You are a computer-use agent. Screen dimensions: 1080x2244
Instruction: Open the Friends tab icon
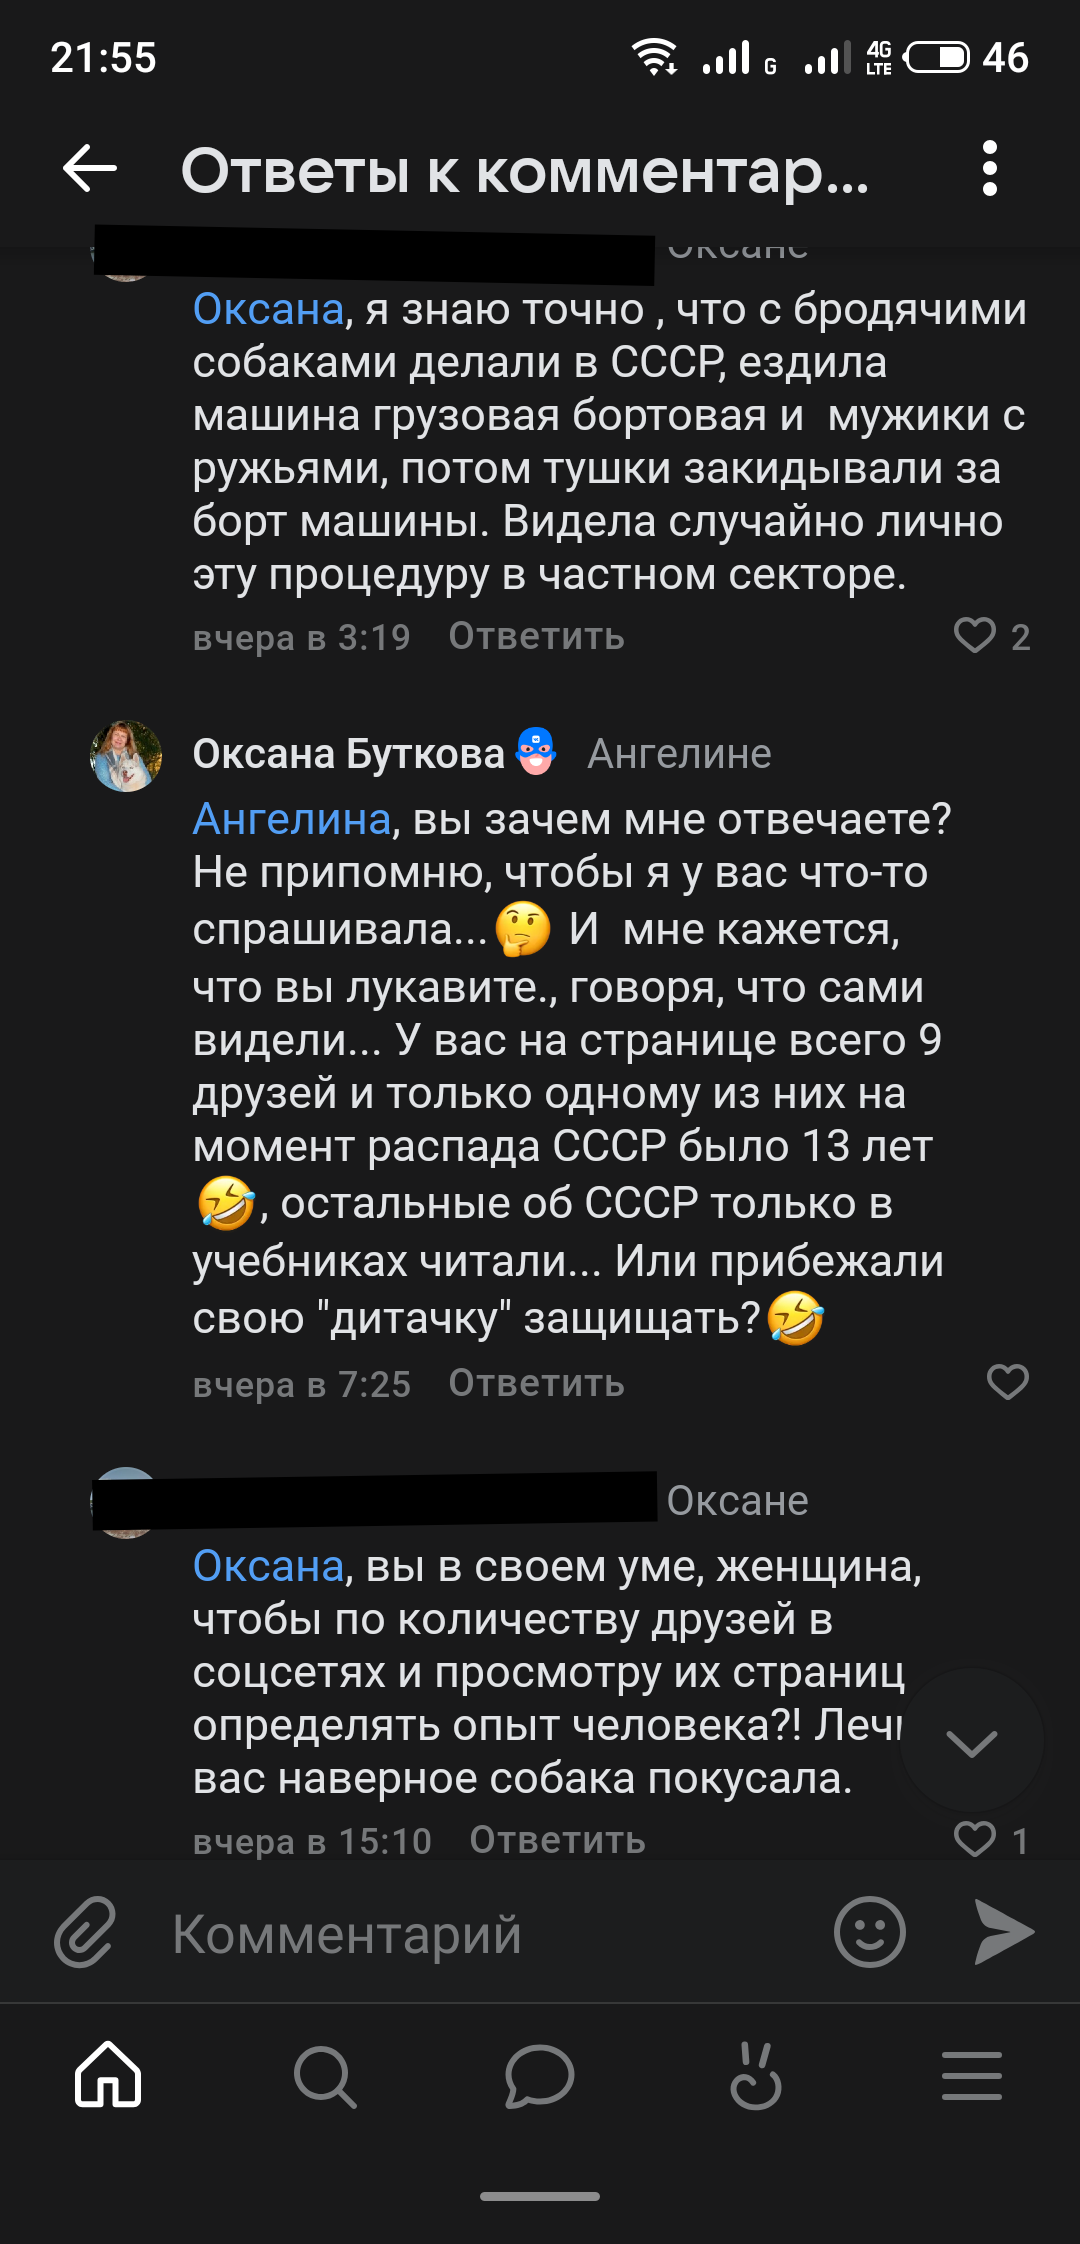pyautogui.click(x=755, y=2076)
